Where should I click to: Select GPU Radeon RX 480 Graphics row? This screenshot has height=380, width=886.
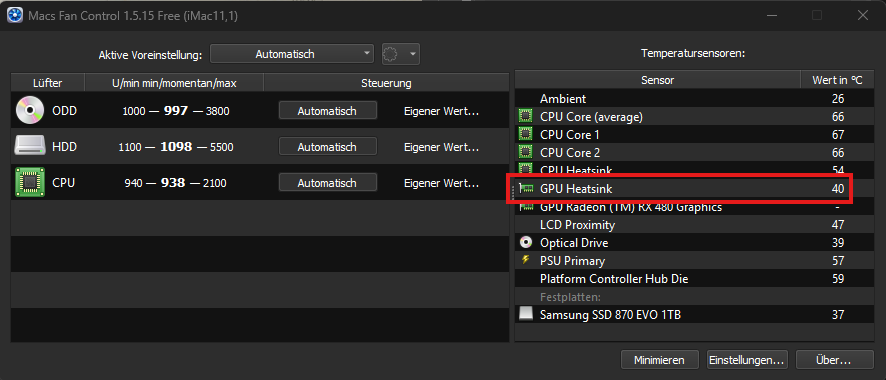pos(694,207)
